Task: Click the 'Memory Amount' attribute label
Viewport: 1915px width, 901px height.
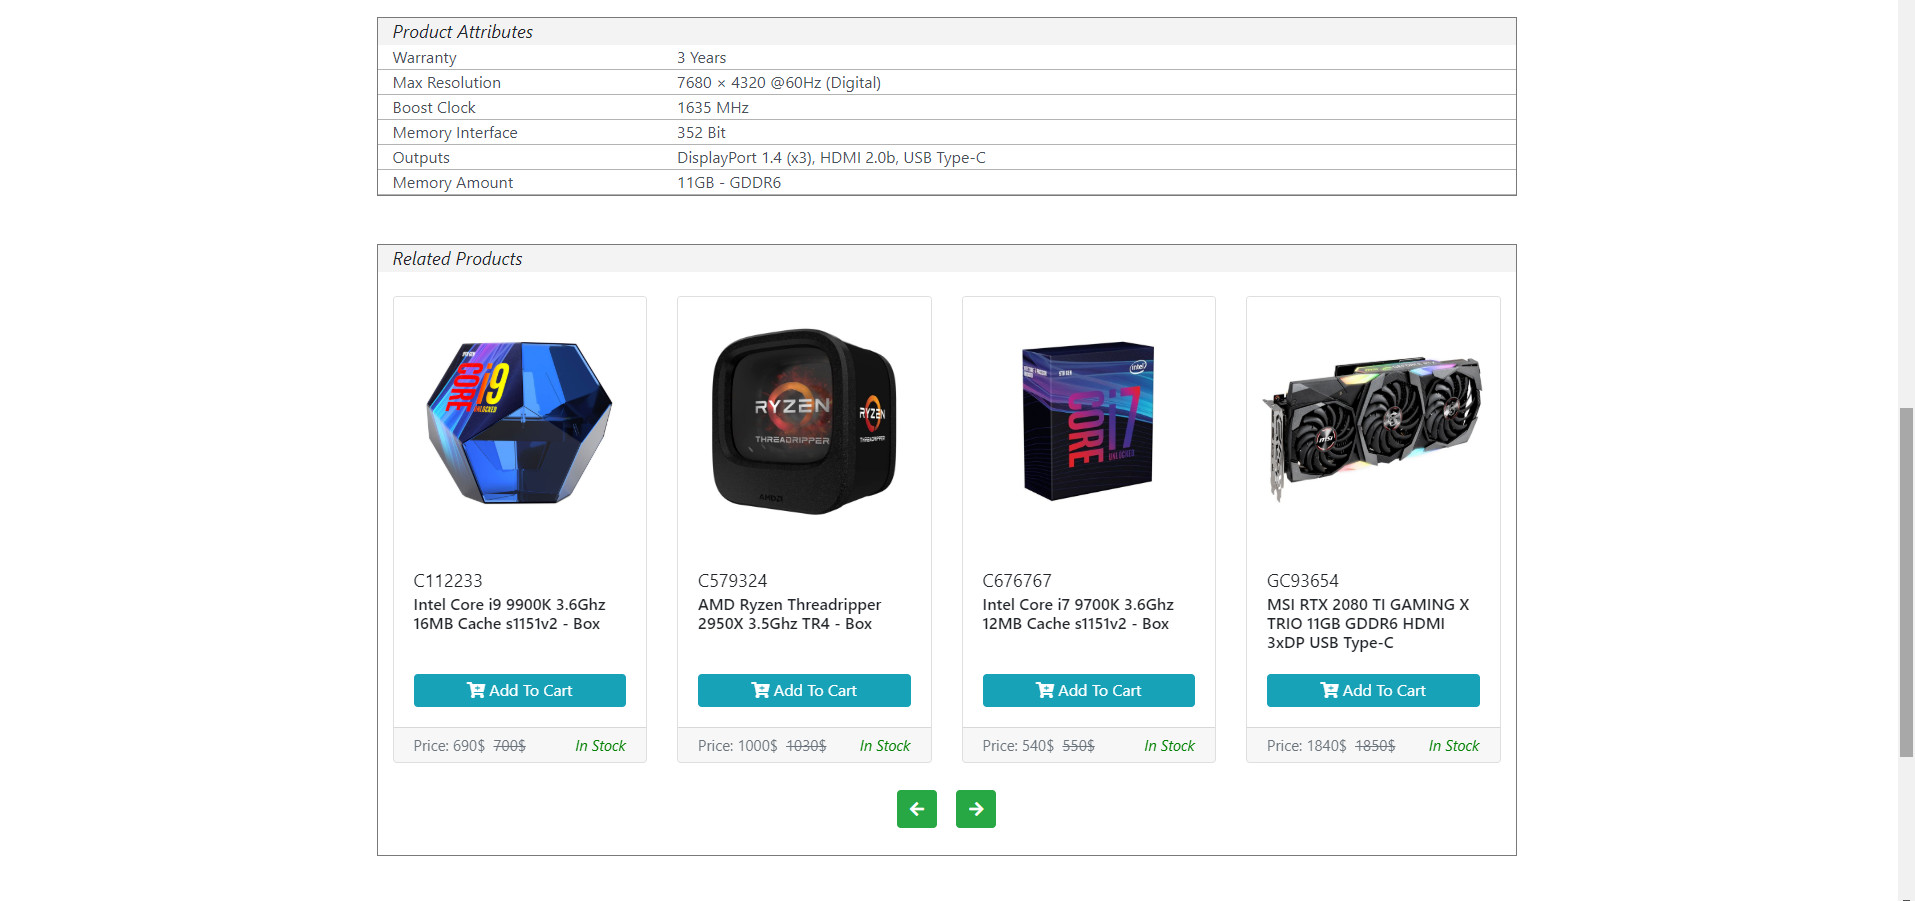Action: click(452, 183)
